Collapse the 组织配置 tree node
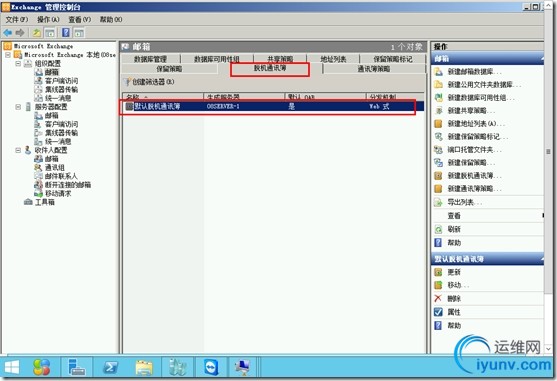 pyautogui.click(x=18, y=64)
